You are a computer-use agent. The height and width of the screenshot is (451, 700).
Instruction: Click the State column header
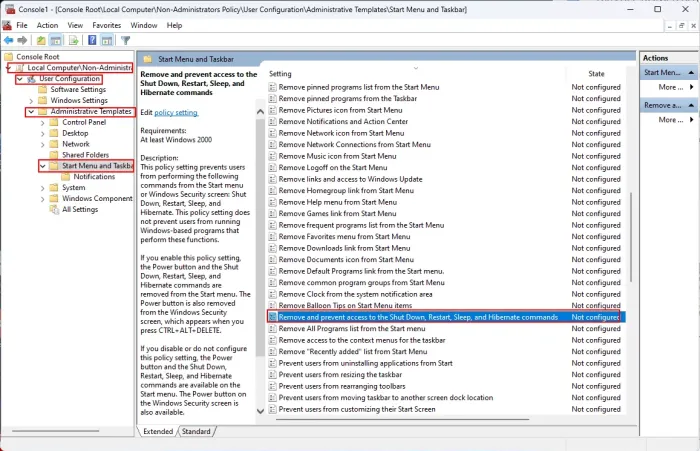pos(596,74)
